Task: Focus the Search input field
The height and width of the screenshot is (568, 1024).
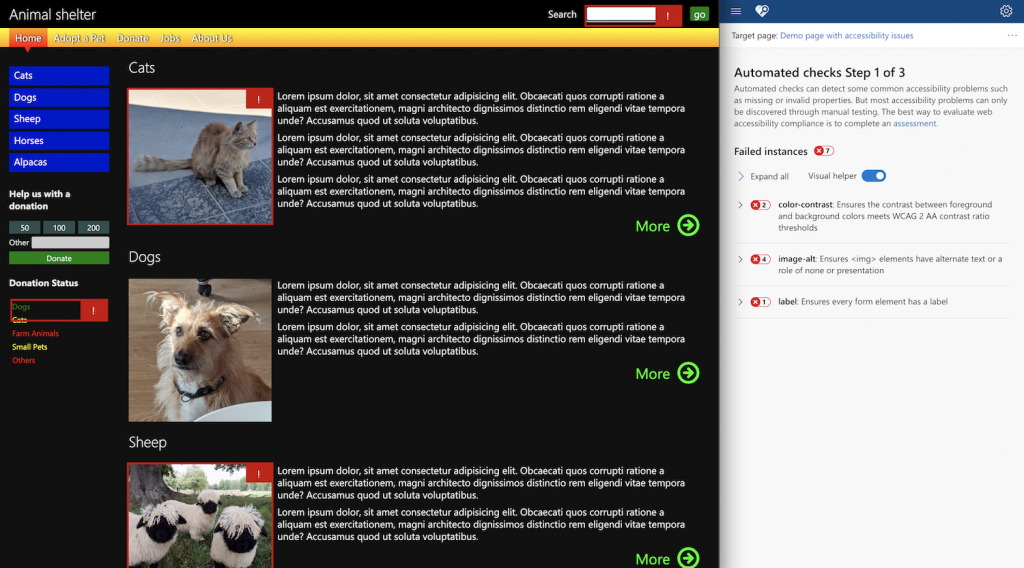Action: (620, 14)
